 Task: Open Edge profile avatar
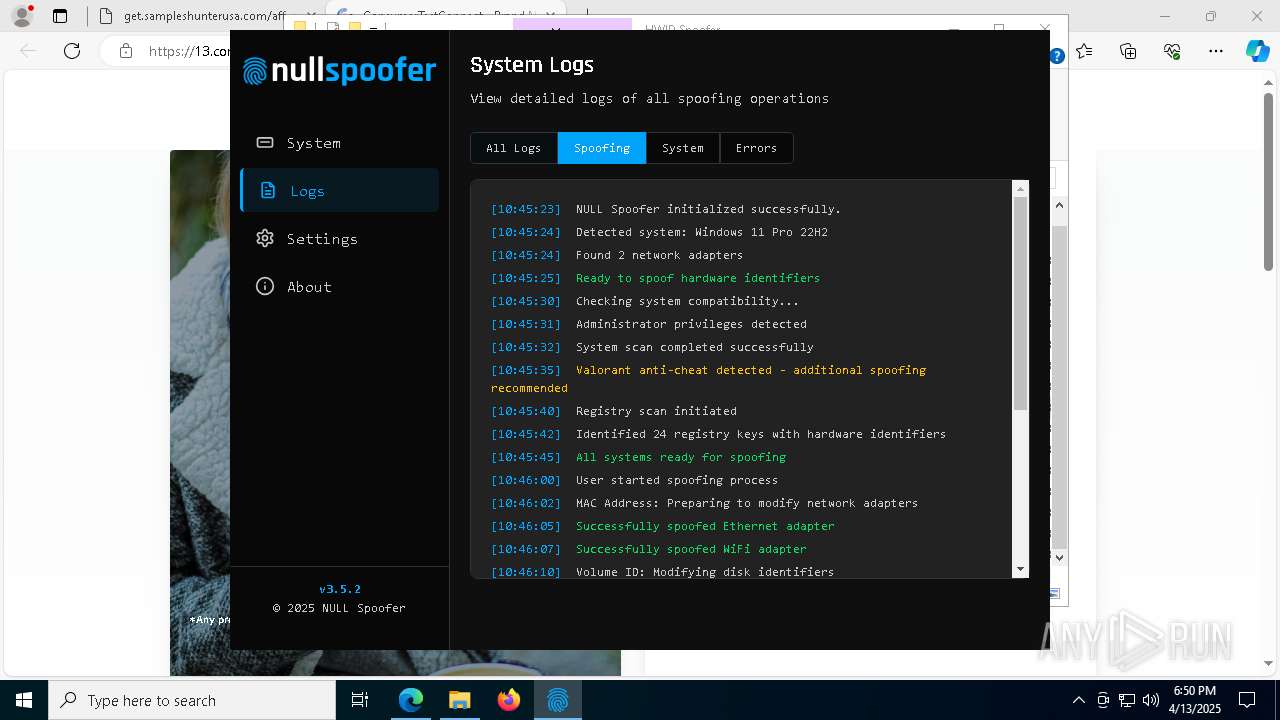pyautogui.click(x=22, y=16)
